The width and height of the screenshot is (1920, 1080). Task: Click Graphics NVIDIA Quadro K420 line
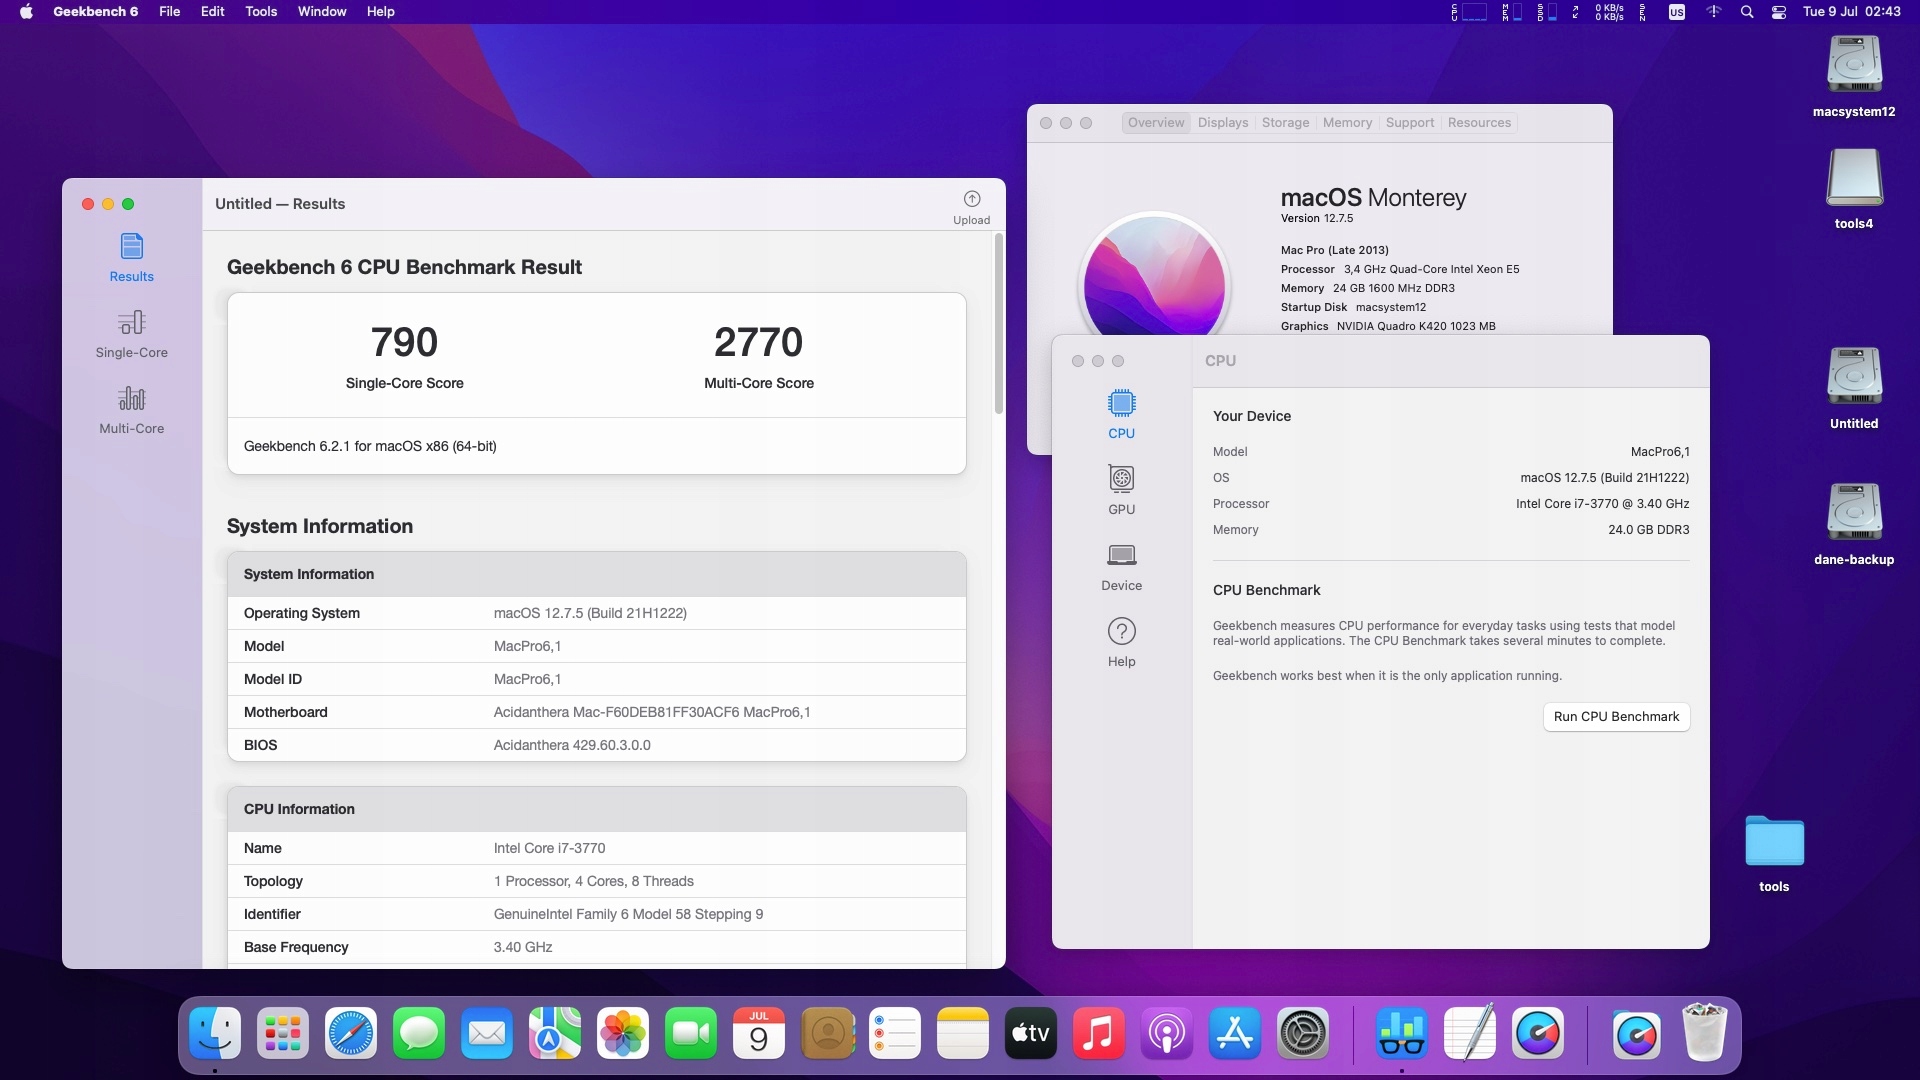pyautogui.click(x=1388, y=326)
